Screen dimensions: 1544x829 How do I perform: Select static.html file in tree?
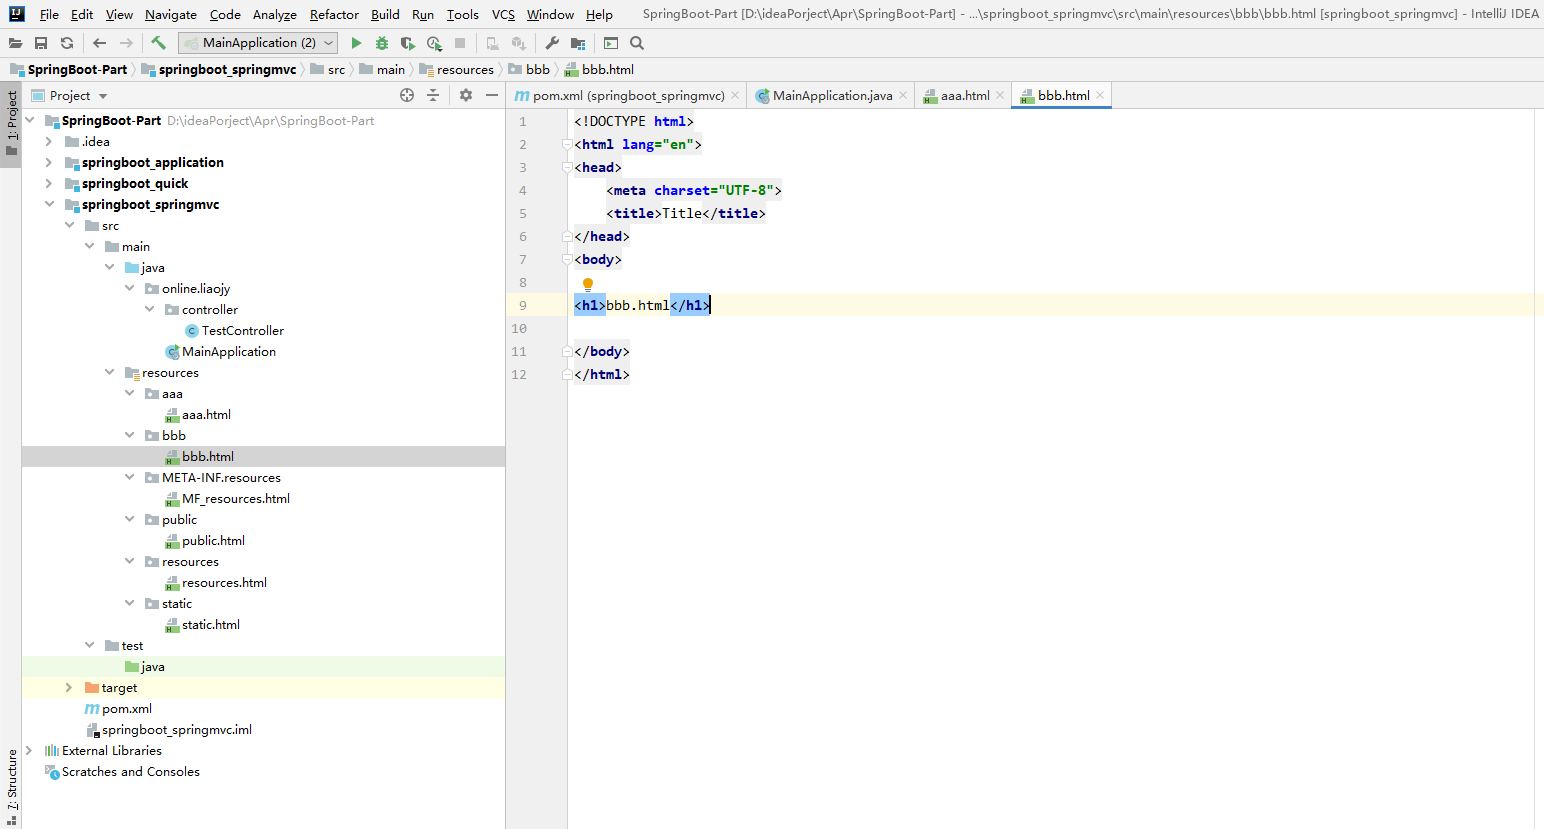tap(211, 624)
